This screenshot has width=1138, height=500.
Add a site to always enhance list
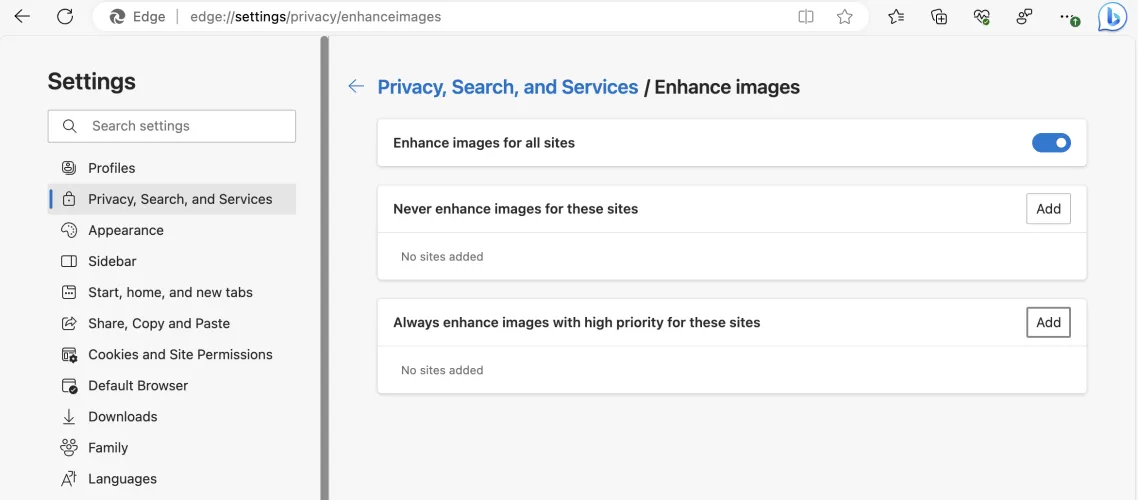tap(1048, 322)
